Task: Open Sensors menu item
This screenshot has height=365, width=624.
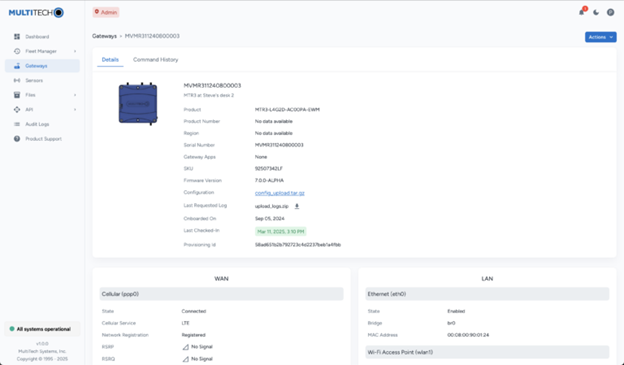Action: (x=42, y=80)
